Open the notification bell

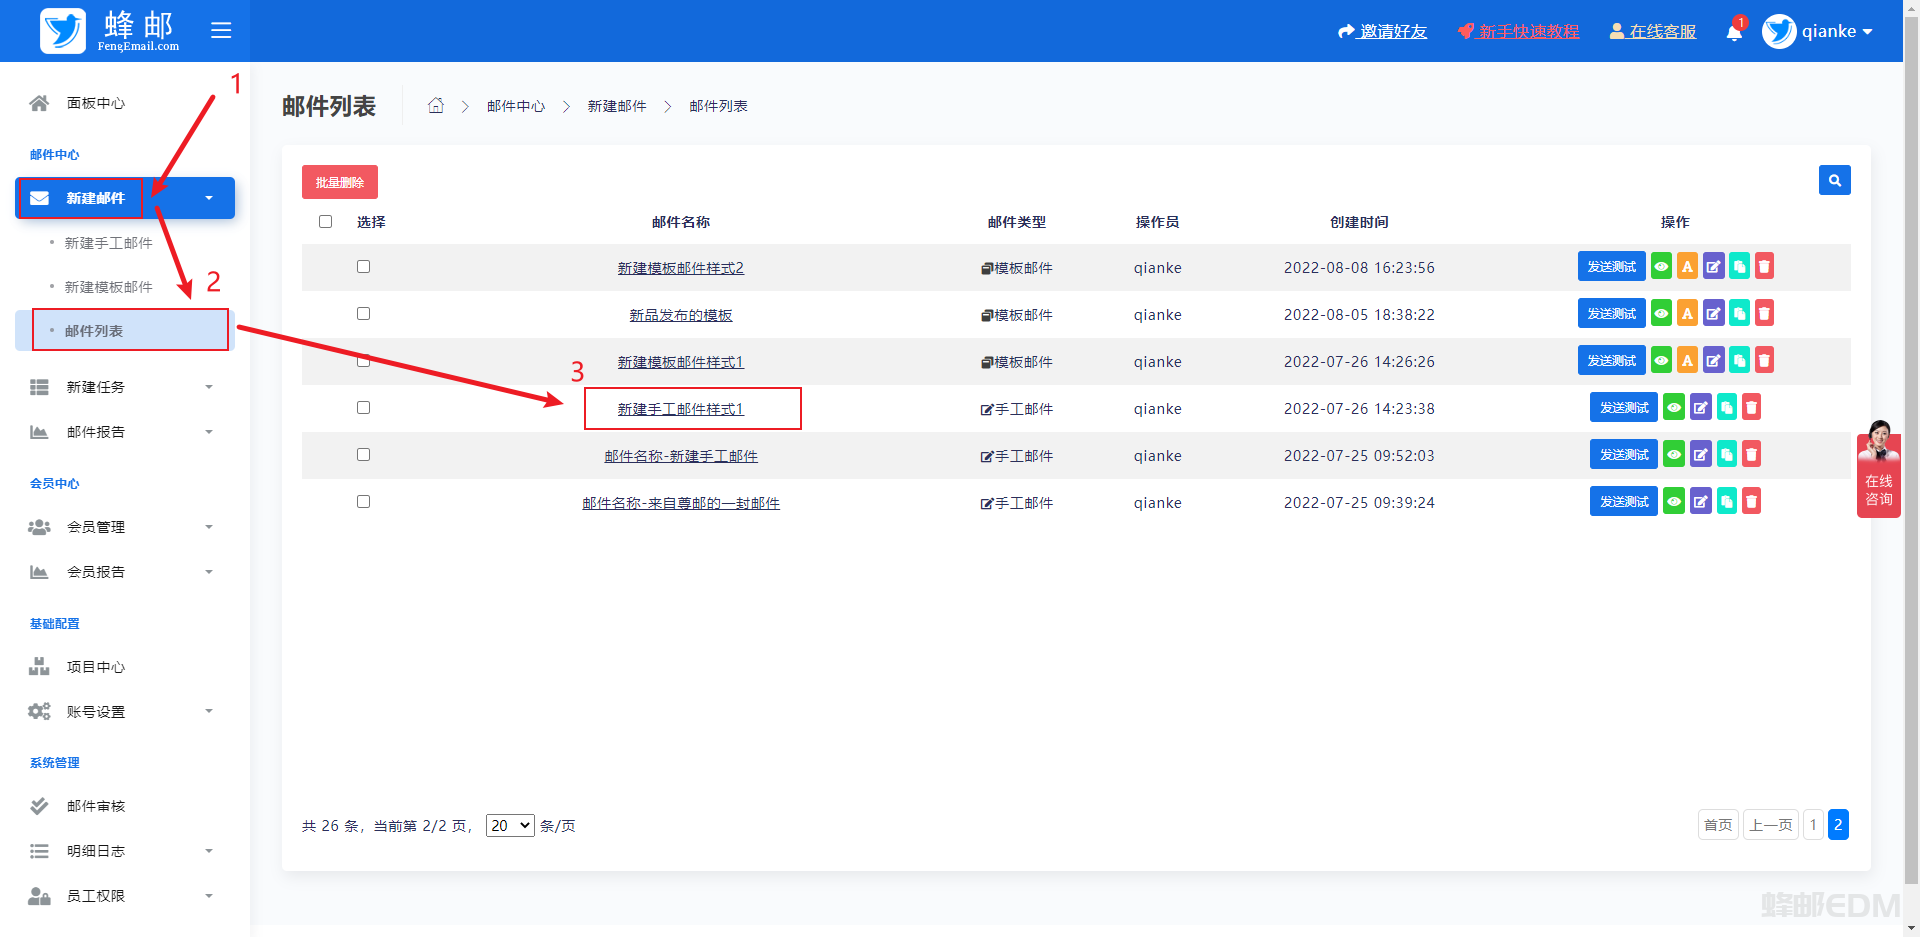tap(1734, 32)
